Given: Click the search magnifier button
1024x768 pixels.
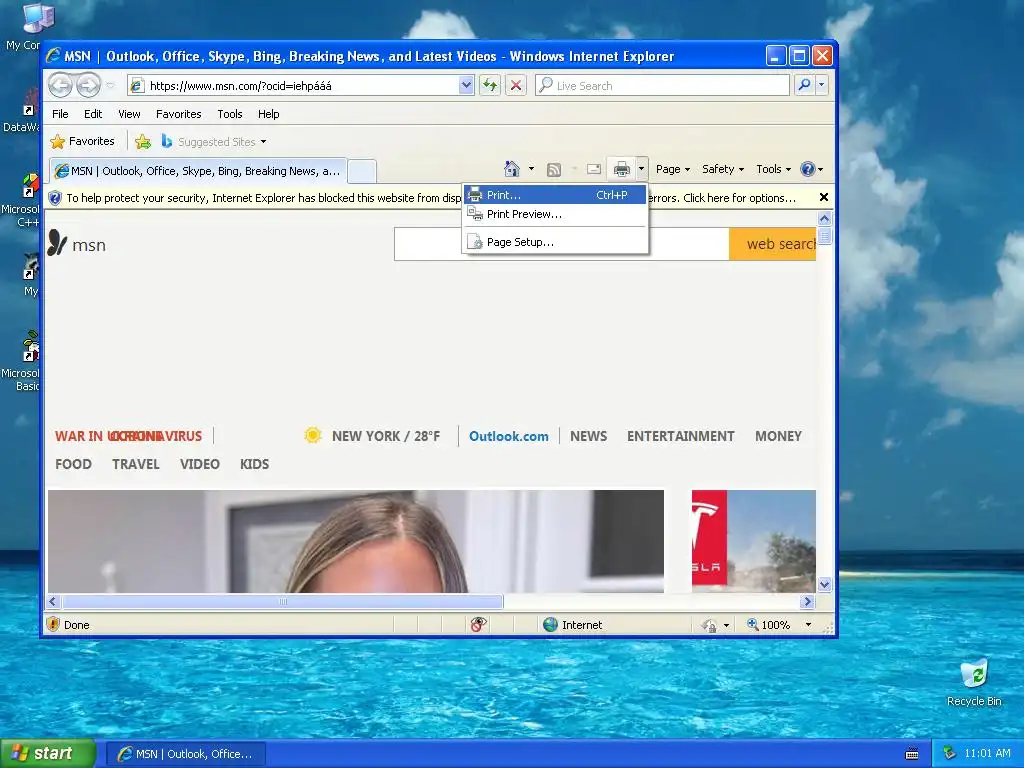Looking at the screenshot, I should tap(804, 86).
